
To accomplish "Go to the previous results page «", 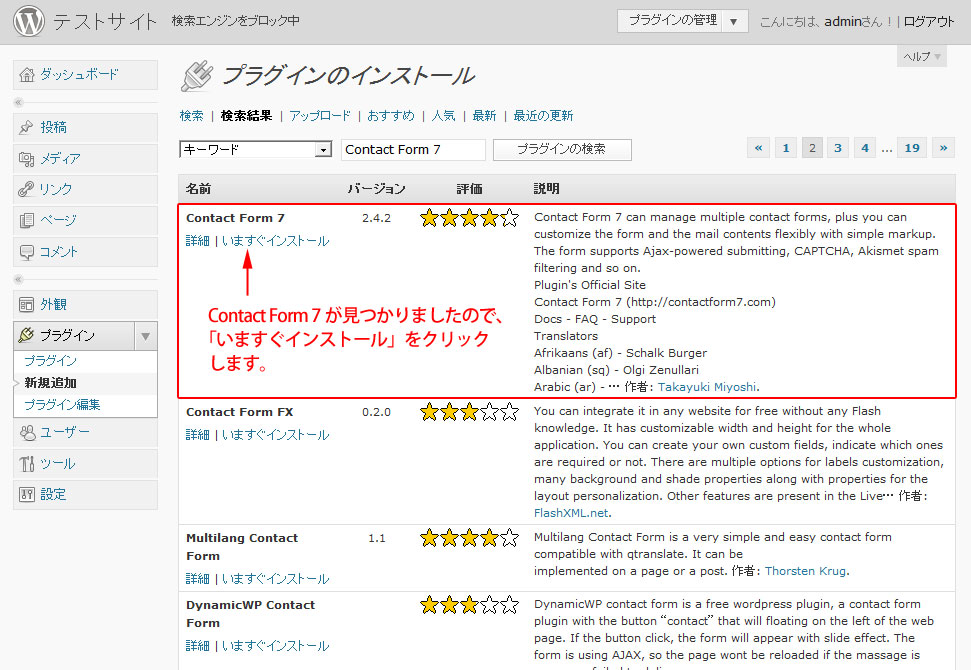I will [x=758, y=148].
